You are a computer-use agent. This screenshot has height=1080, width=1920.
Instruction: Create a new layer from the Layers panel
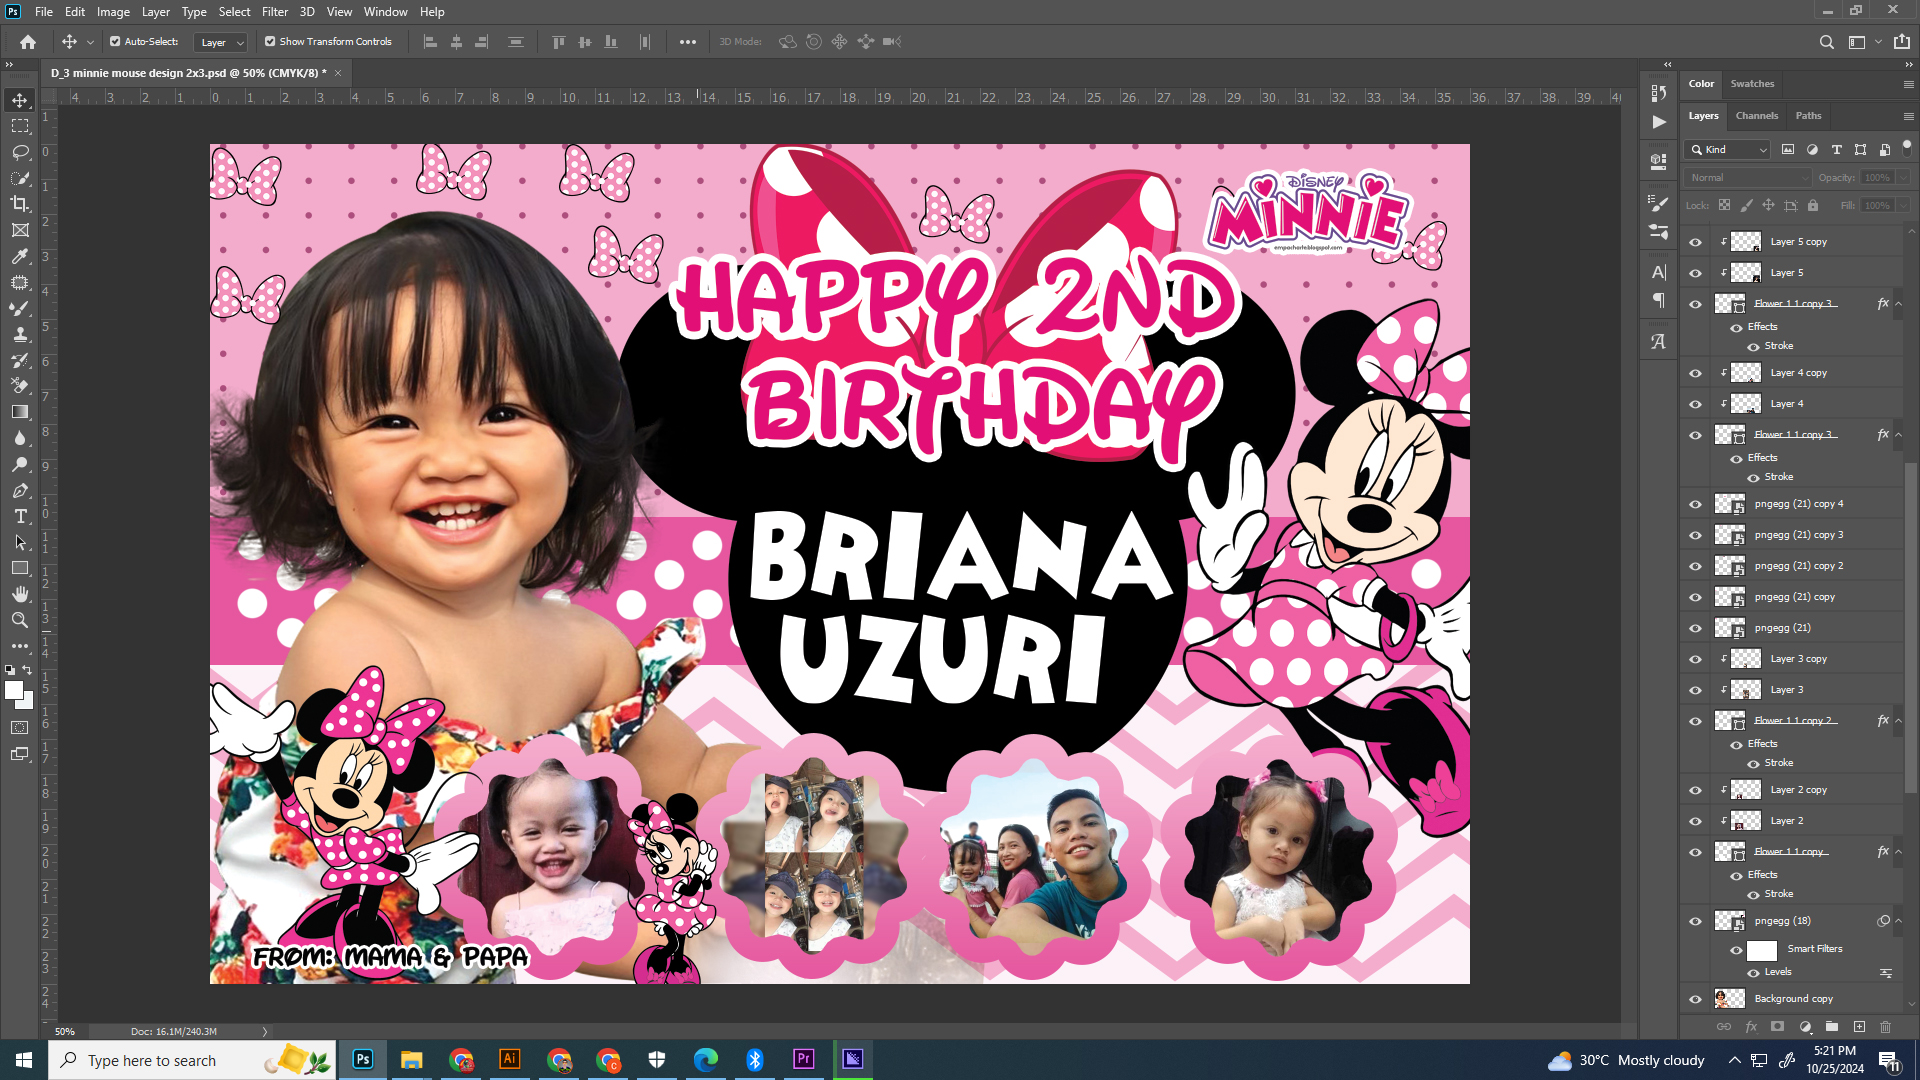pos(1859,1027)
